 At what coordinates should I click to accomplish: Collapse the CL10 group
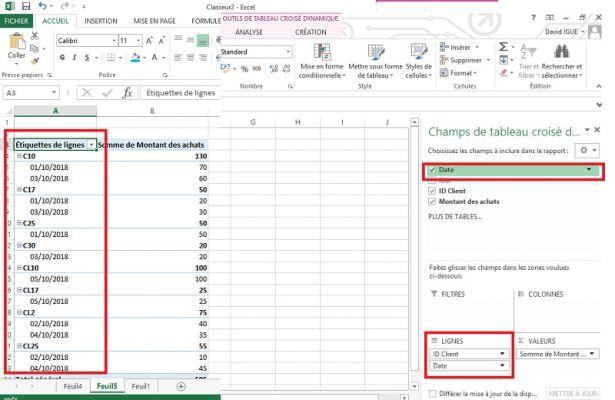[19, 268]
